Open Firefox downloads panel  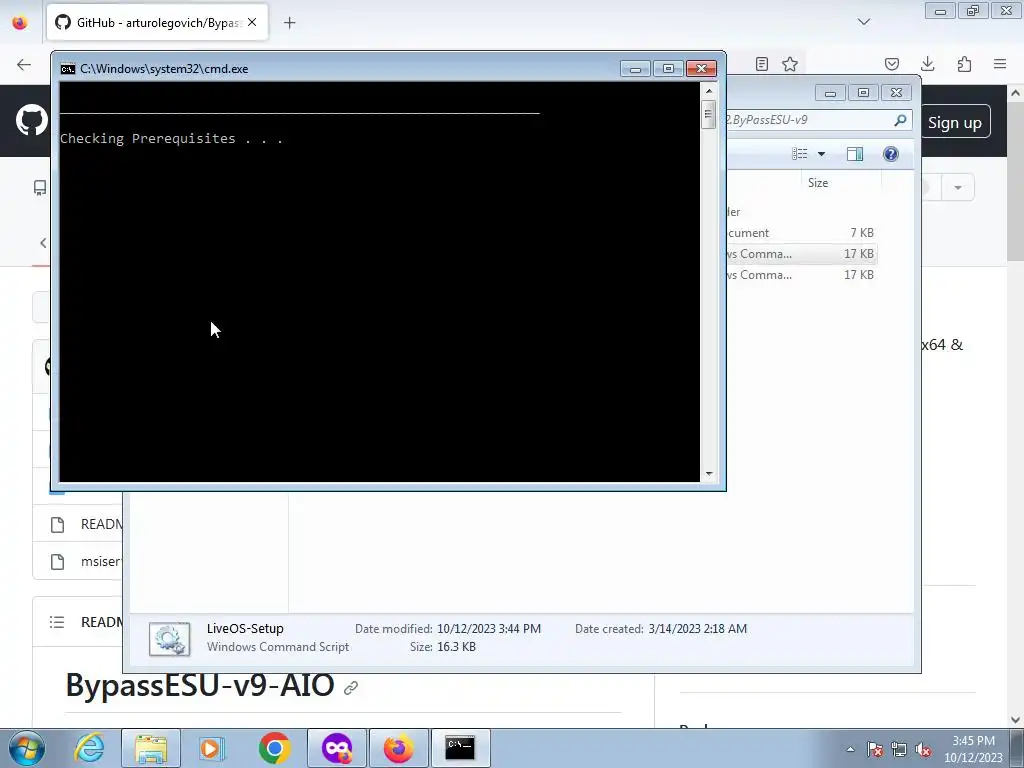927,64
